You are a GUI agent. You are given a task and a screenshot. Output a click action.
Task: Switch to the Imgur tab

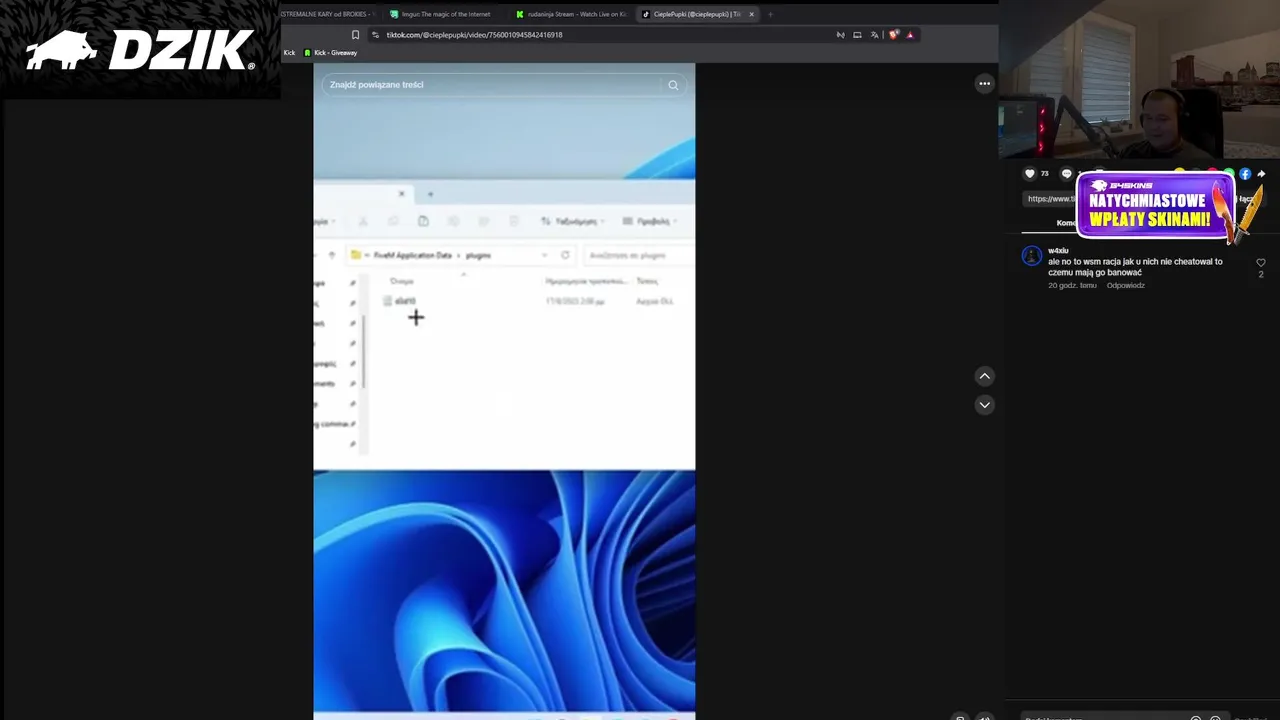pos(445,14)
